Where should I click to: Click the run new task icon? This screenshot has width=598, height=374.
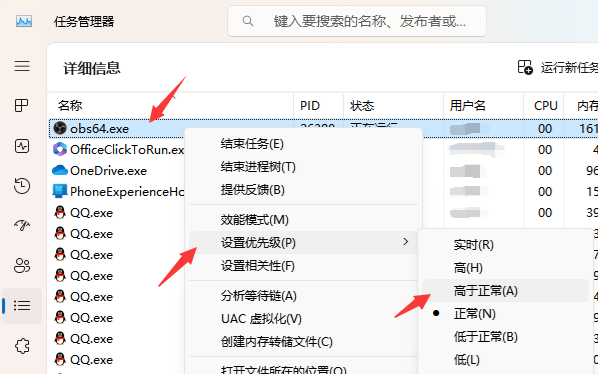[525, 67]
